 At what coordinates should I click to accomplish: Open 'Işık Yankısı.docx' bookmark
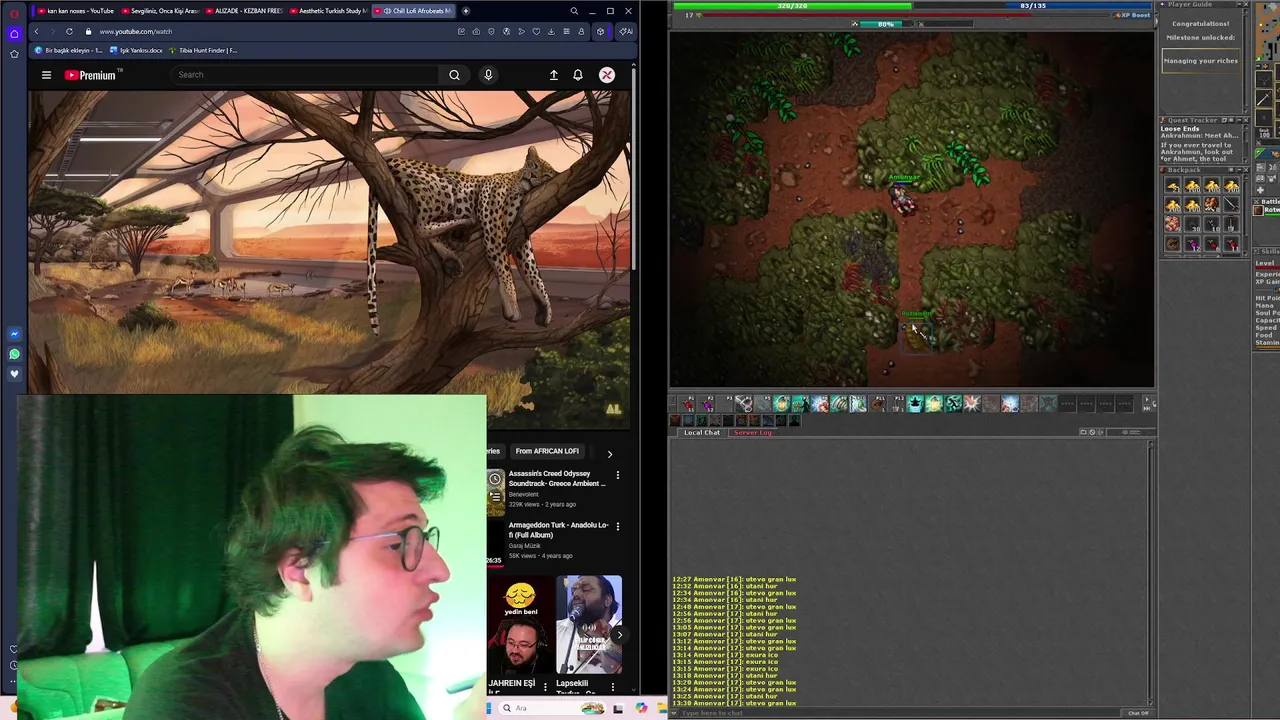click(x=136, y=50)
